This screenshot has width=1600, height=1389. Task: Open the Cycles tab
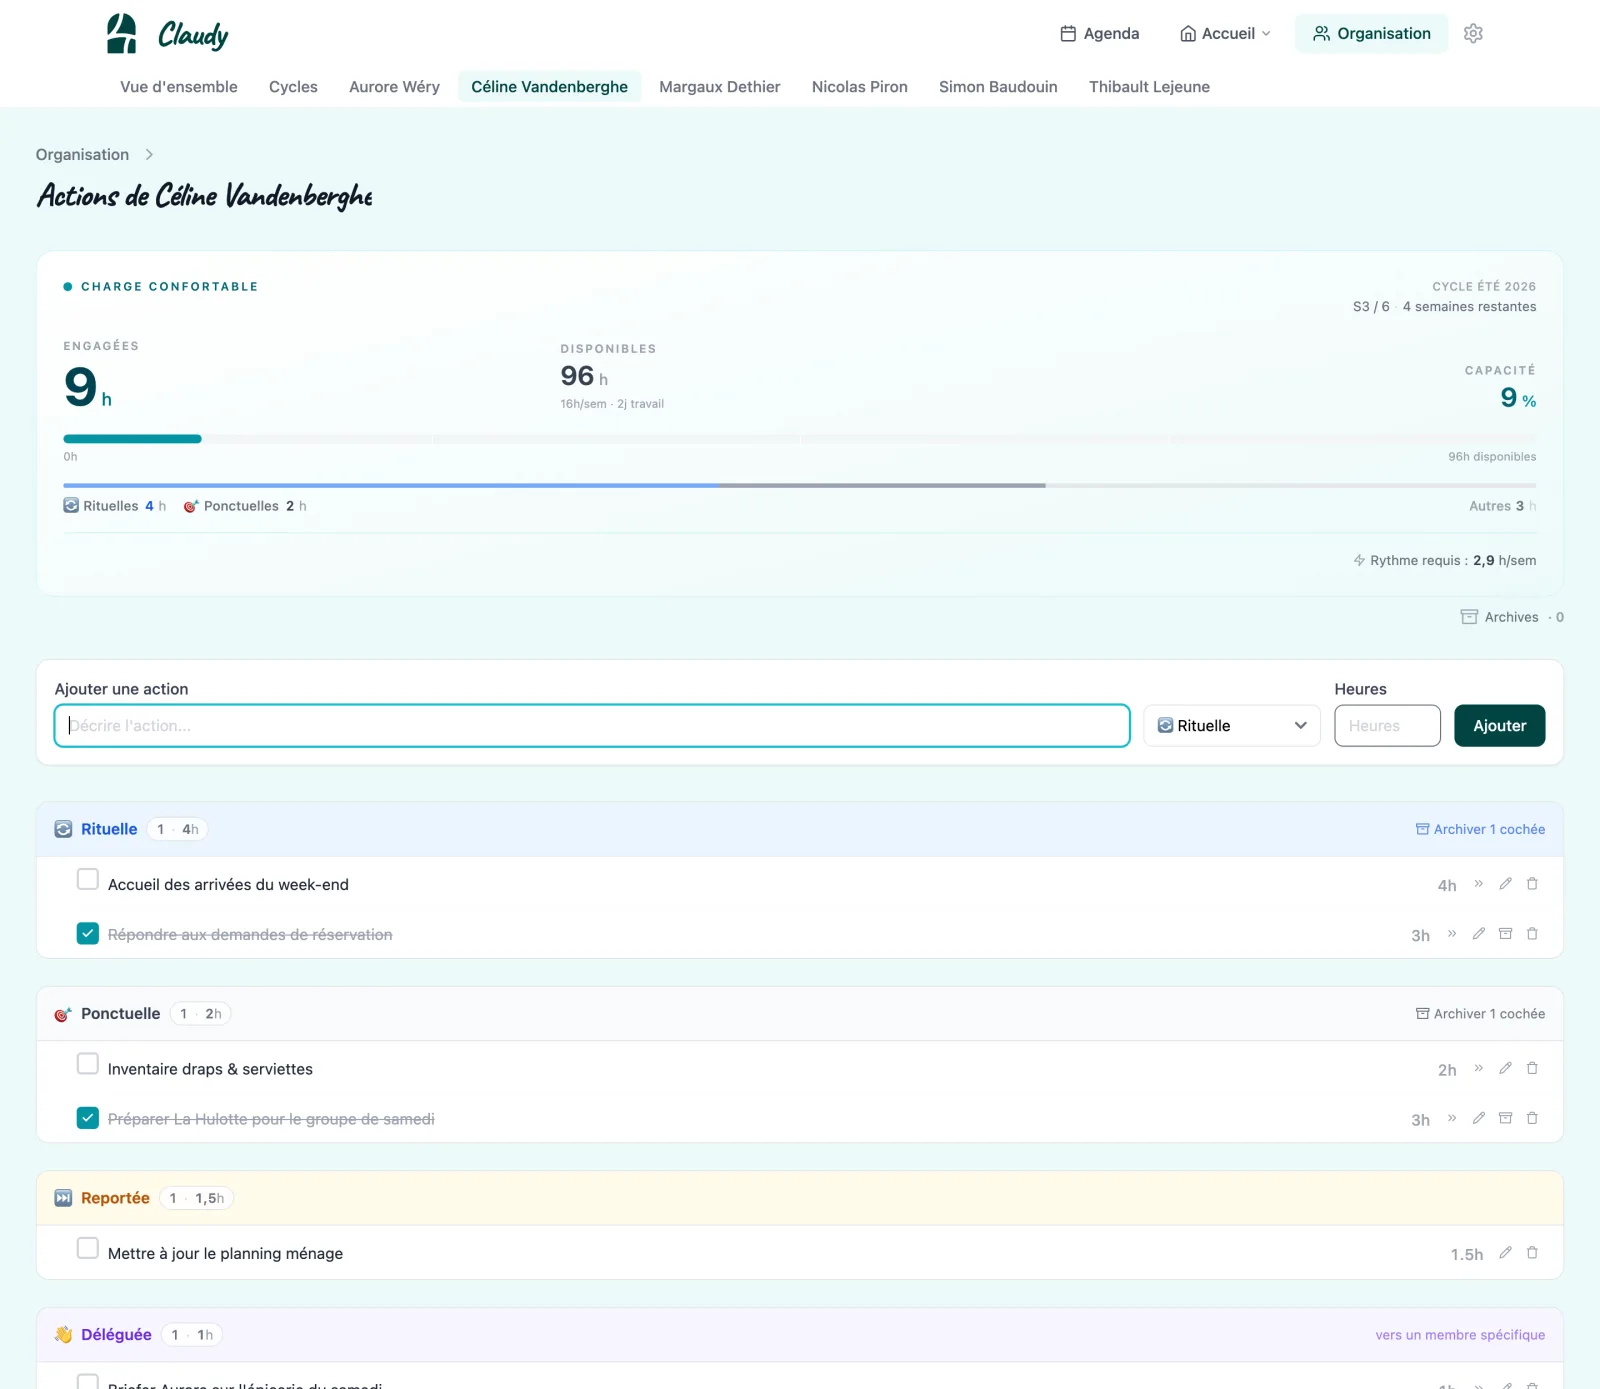(x=293, y=87)
